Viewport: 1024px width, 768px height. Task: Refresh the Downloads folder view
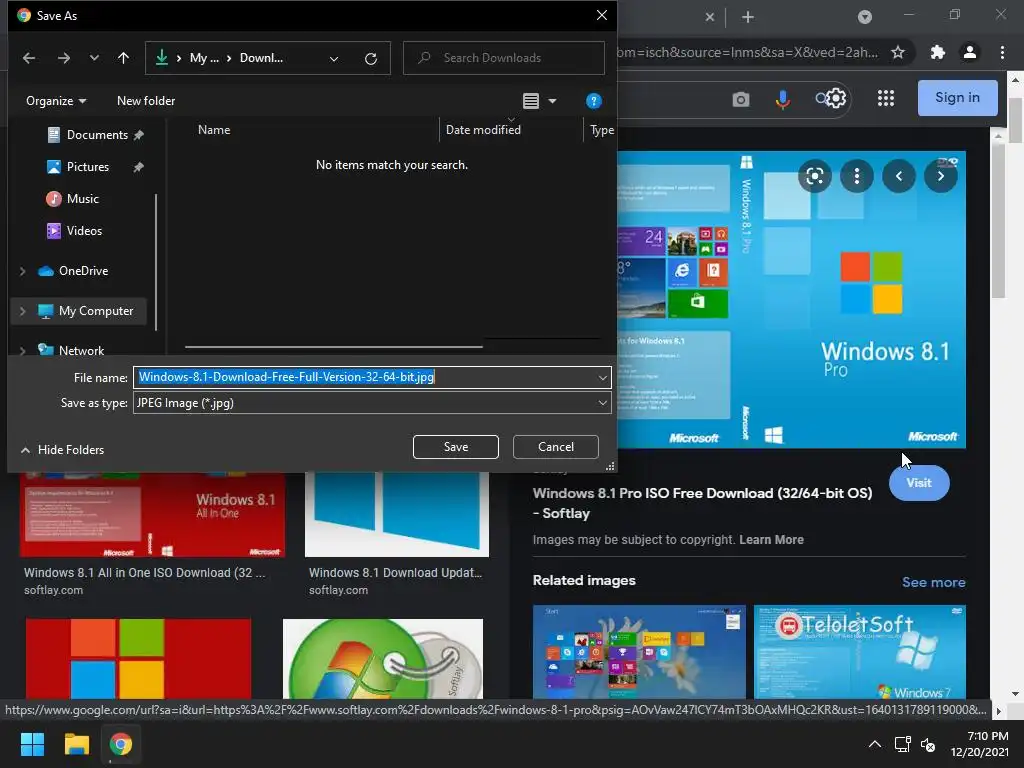tap(370, 59)
